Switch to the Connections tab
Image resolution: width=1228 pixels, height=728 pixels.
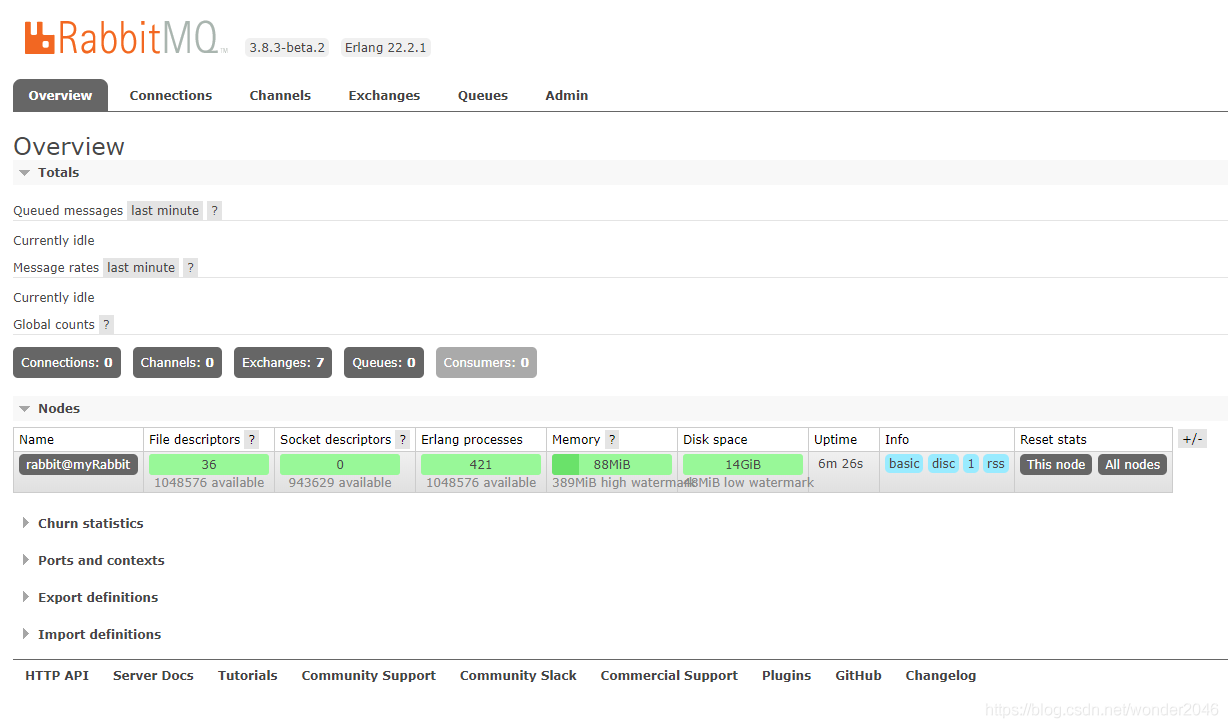171,96
